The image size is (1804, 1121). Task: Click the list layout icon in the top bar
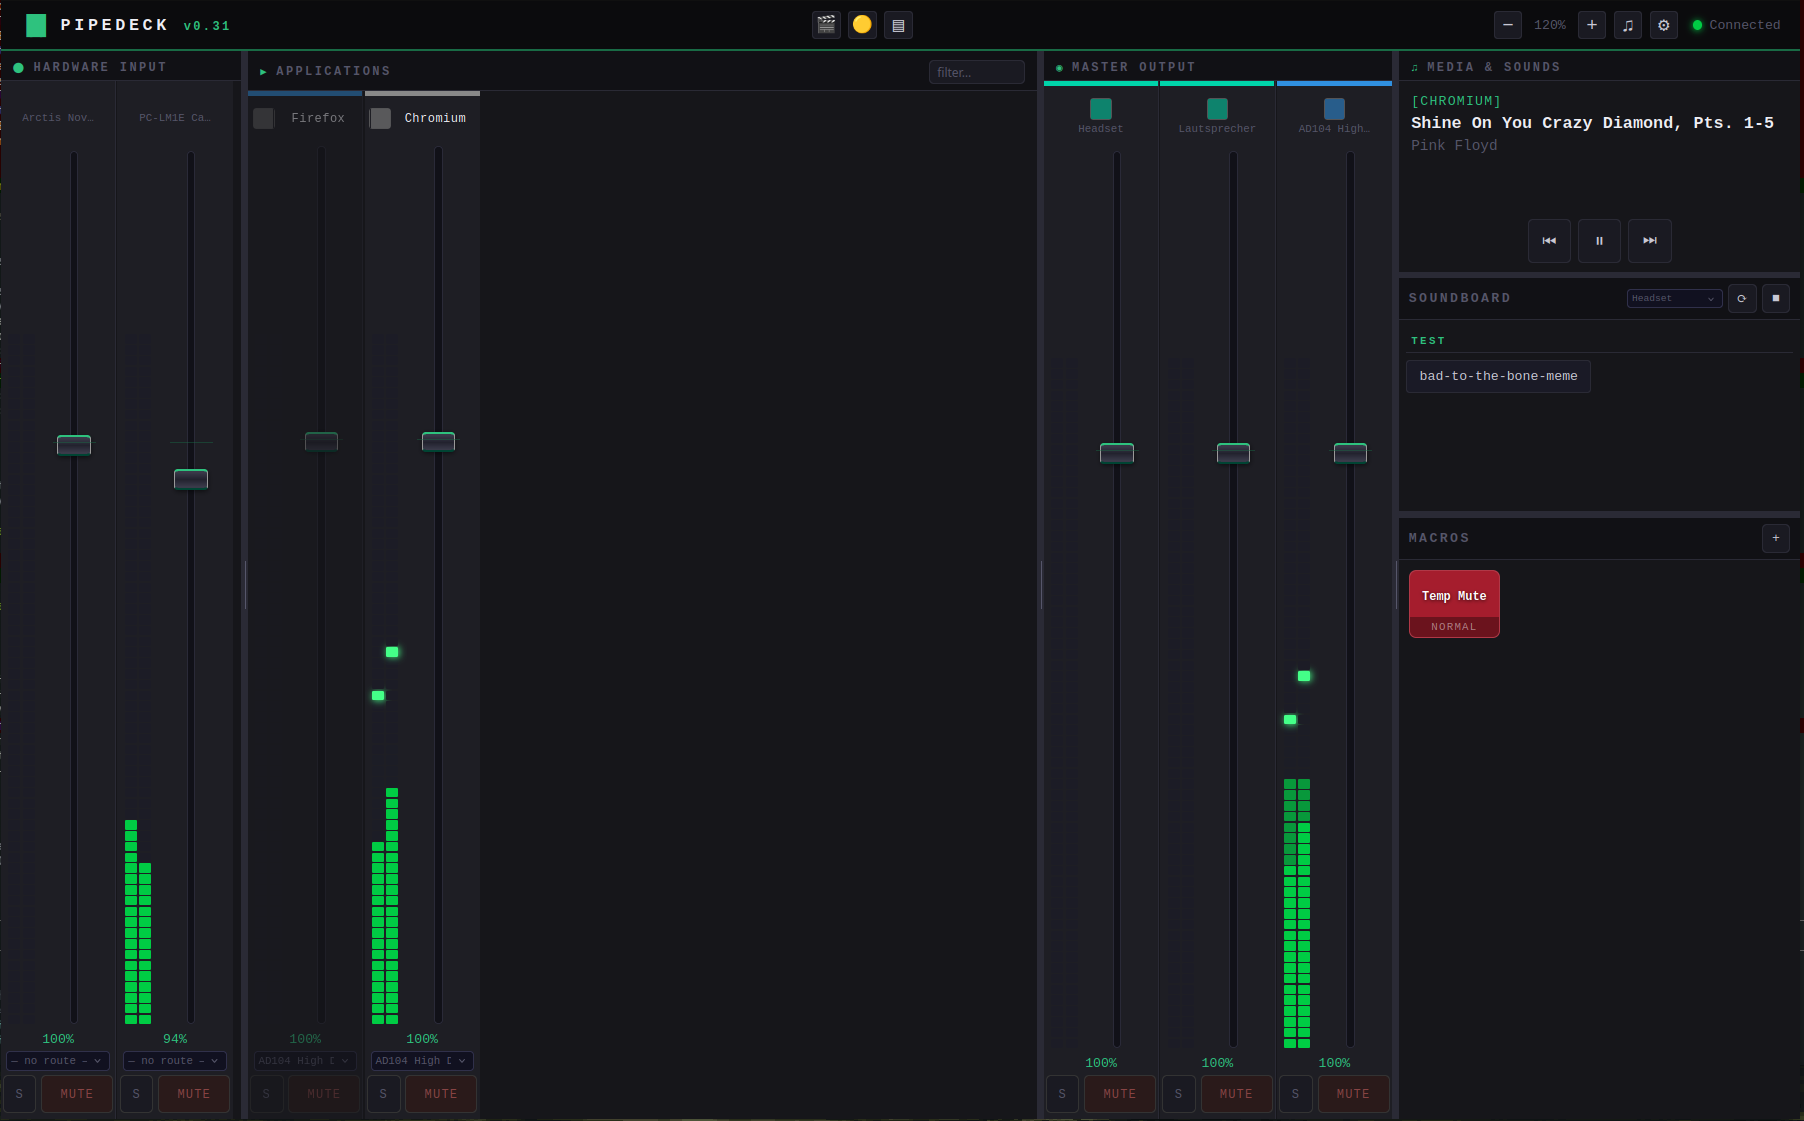tap(898, 25)
